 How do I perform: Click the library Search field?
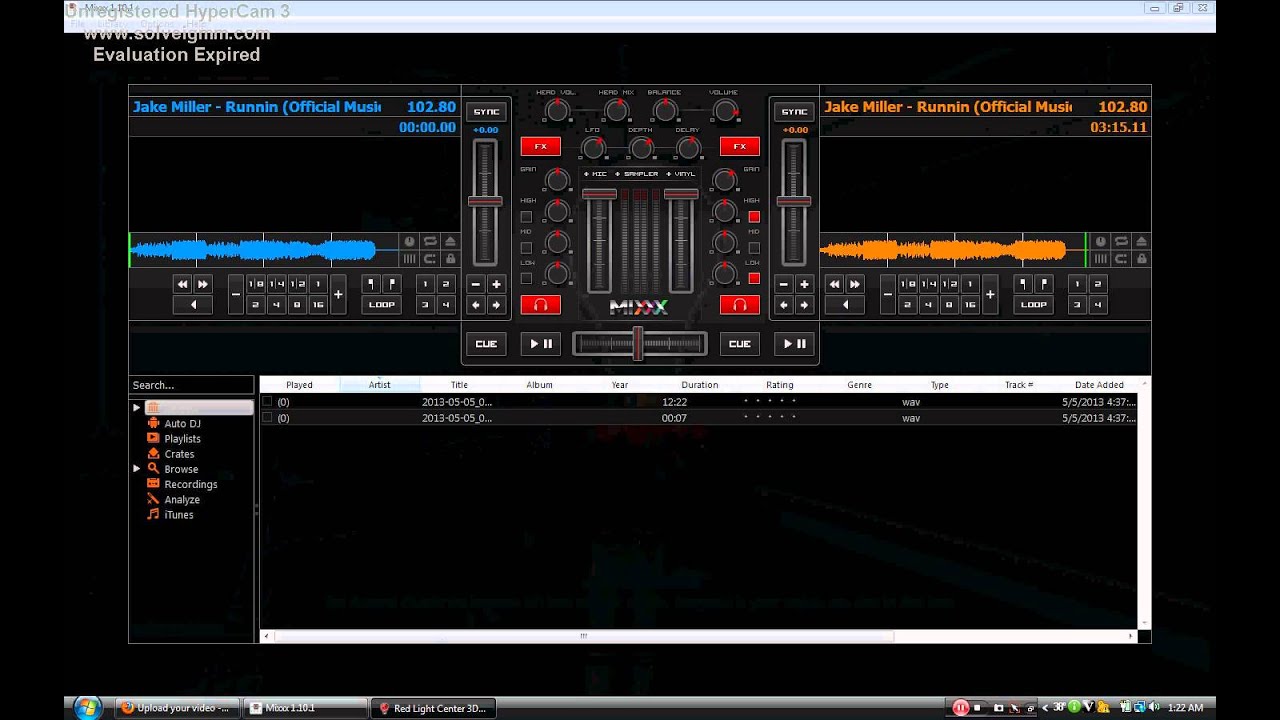(191, 385)
